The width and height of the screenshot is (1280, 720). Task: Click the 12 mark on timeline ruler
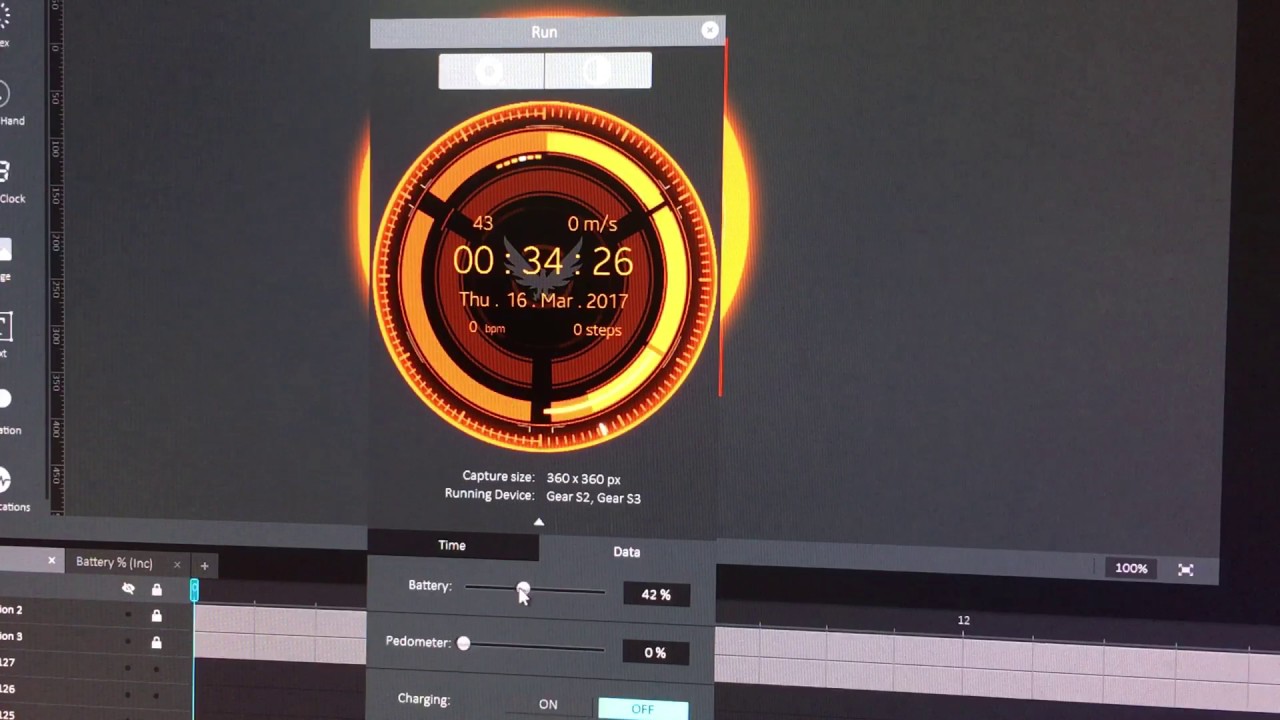pyautogui.click(x=963, y=621)
